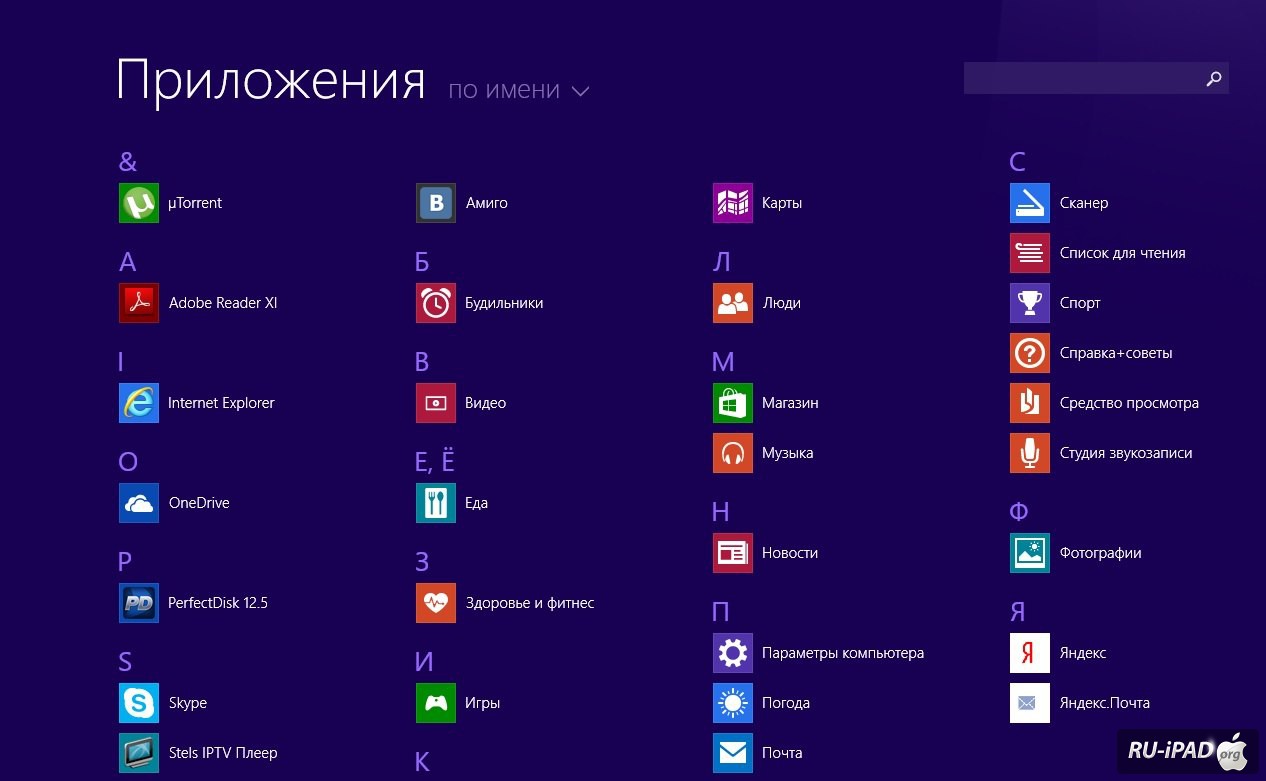Screen dimensions: 1266x781
Task: Open the Амиго app icon
Action: pyautogui.click(x=436, y=203)
